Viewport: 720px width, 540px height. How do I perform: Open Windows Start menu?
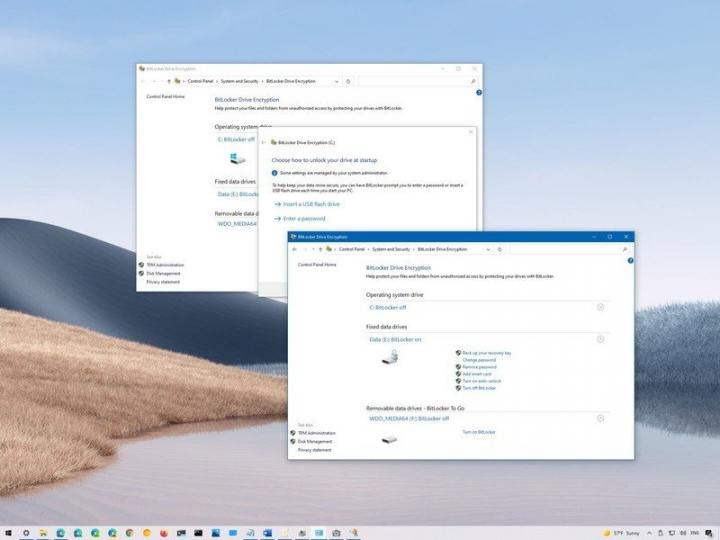tap(8, 533)
